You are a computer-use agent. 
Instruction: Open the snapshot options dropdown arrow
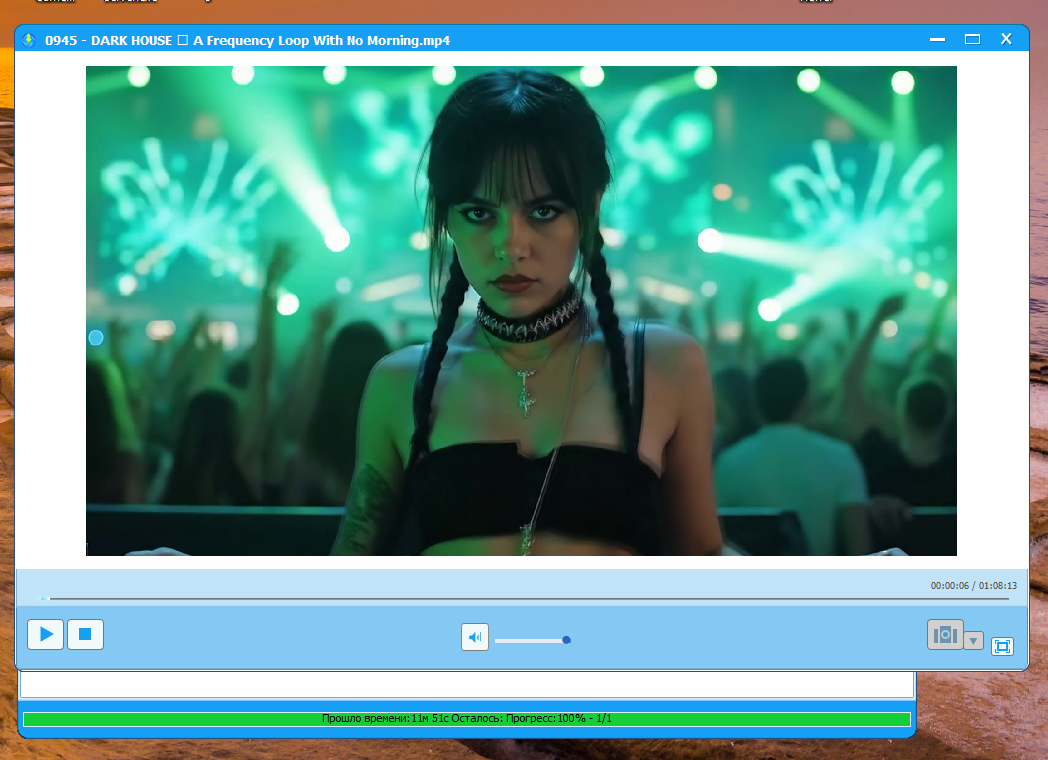tap(973, 640)
